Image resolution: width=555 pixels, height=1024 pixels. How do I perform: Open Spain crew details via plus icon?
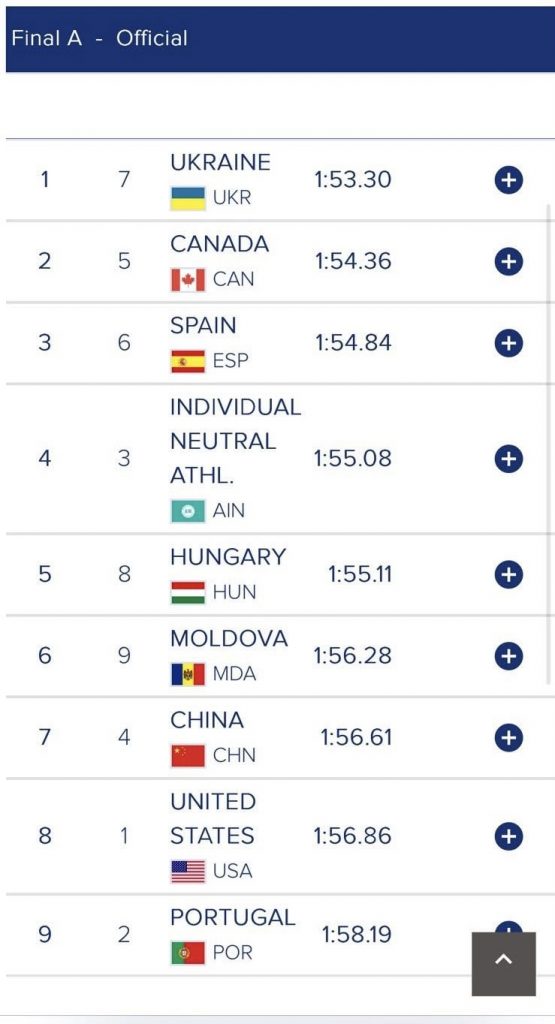coord(509,343)
